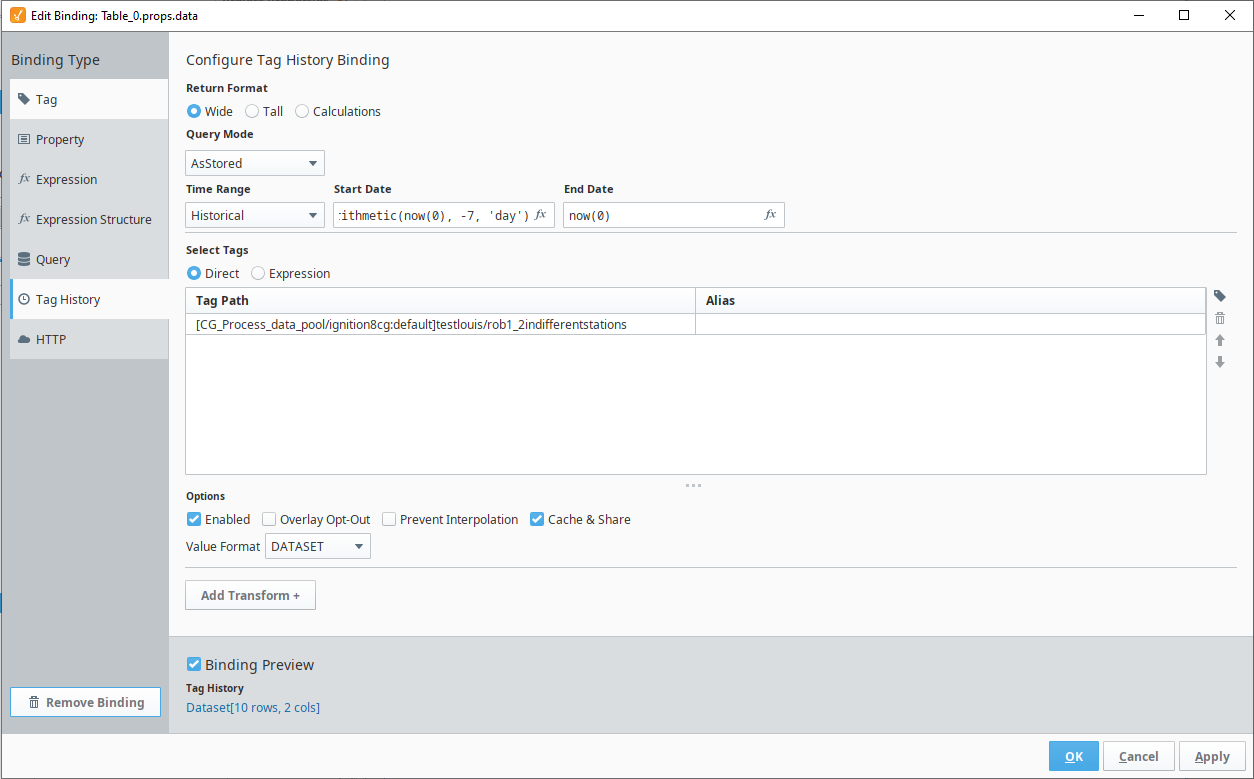Select the Expression Structure binding type
This screenshot has width=1254, height=779.
coord(89,219)
